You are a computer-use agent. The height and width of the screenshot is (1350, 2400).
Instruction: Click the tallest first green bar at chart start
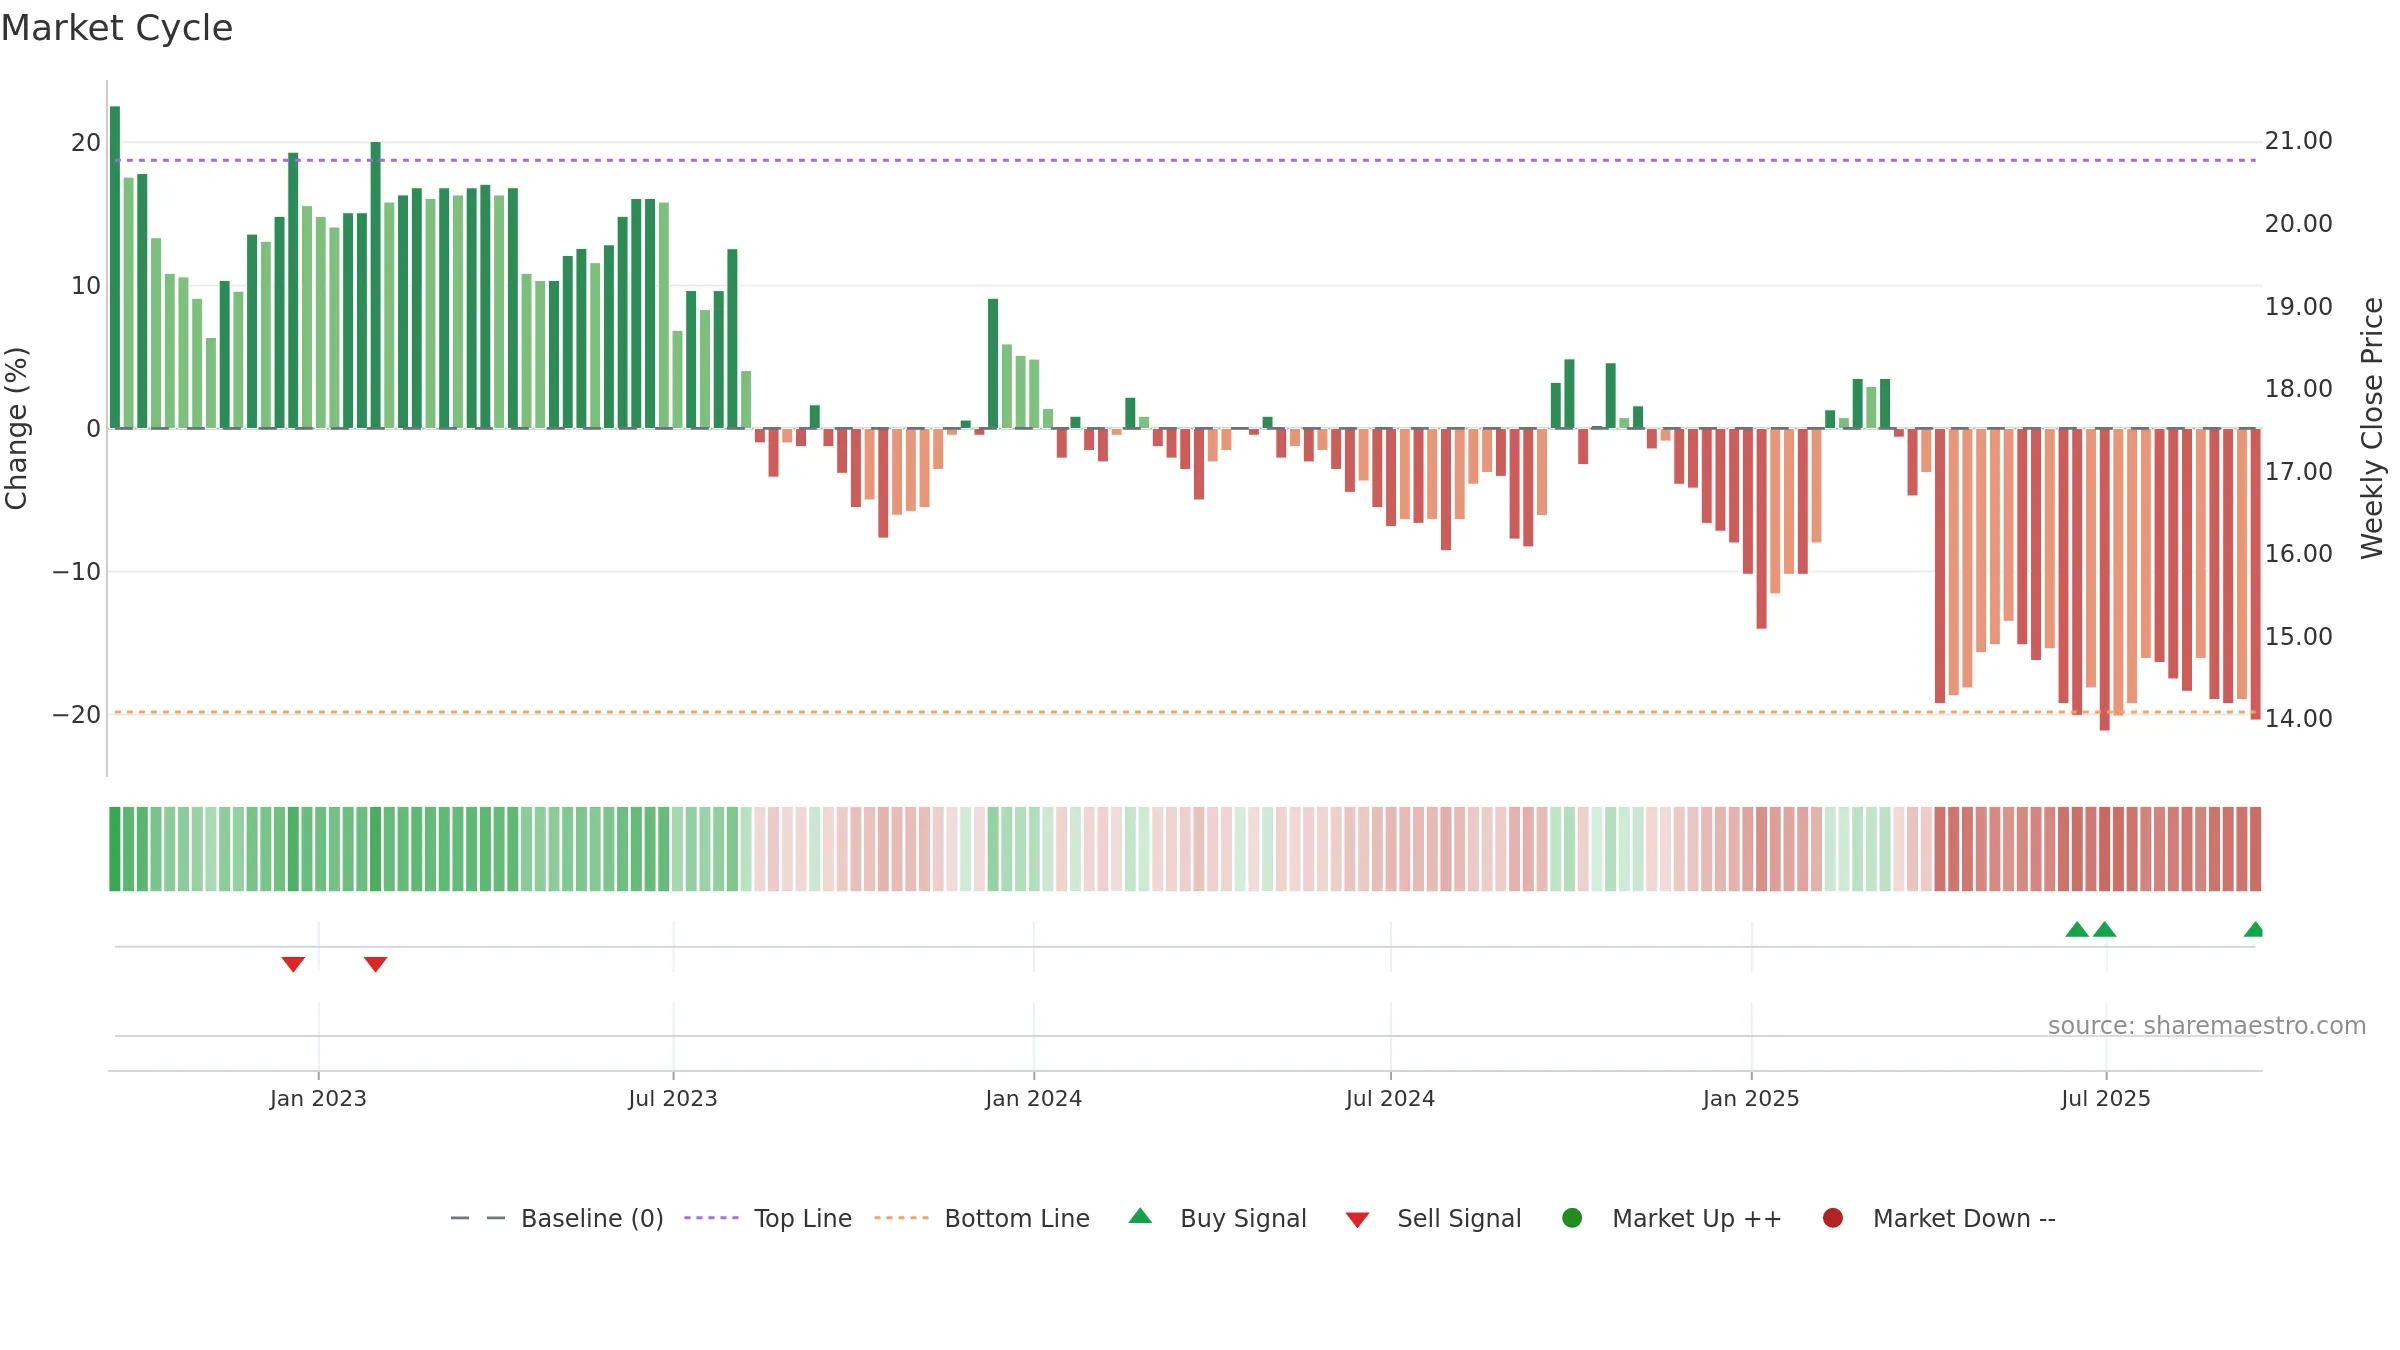pyautogui.click(x=115, y=267)
